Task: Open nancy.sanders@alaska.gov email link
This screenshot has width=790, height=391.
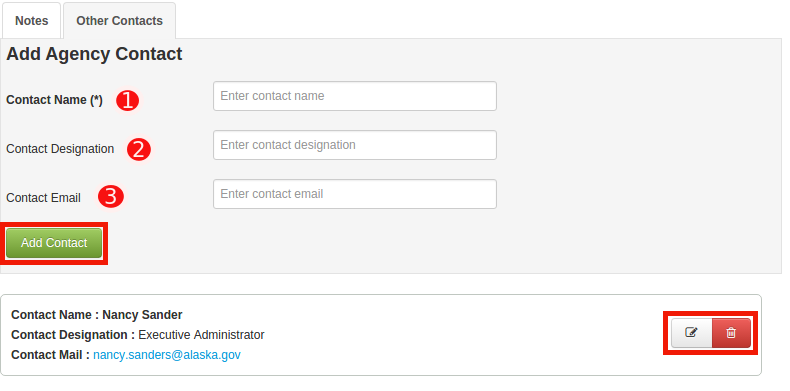Action: click(x=167, y=355)
